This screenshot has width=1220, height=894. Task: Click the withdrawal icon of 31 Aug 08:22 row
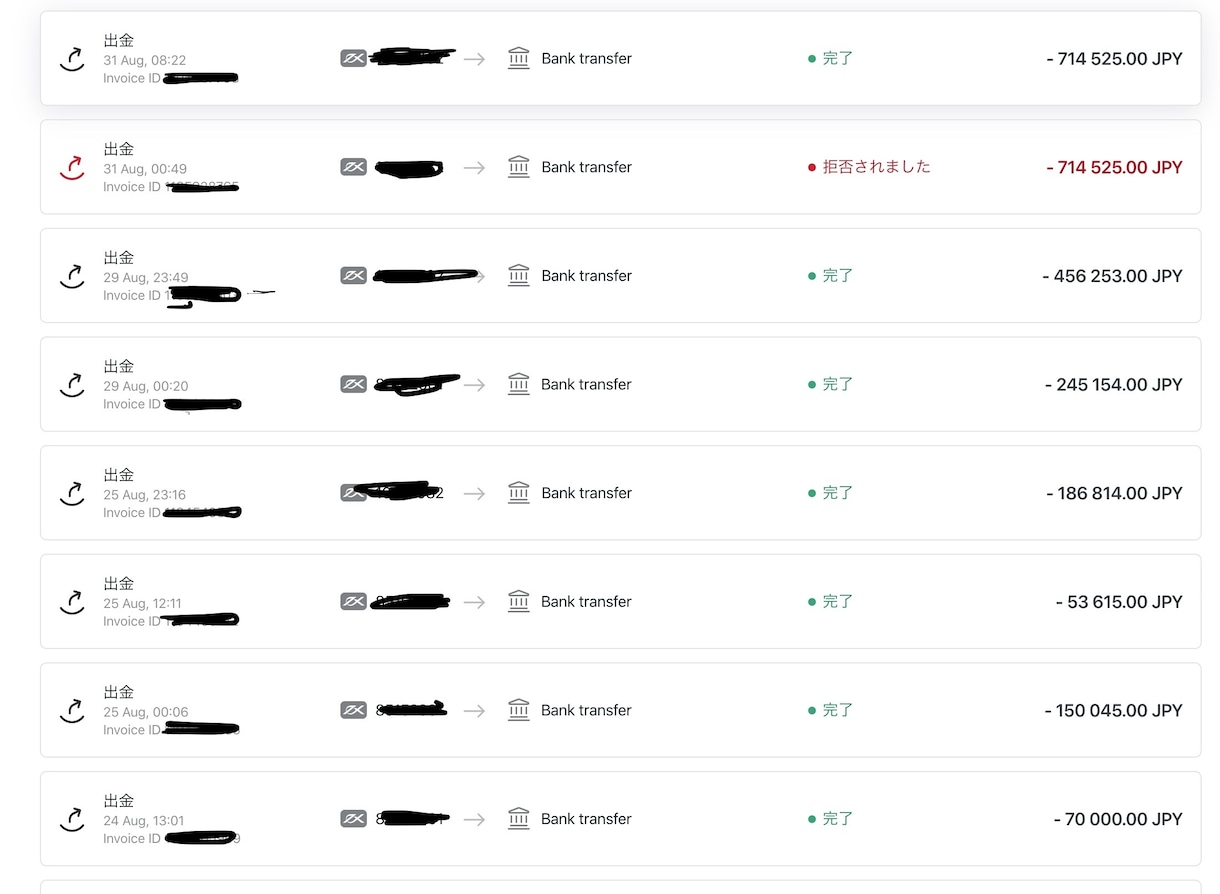[x=71, y=58]
